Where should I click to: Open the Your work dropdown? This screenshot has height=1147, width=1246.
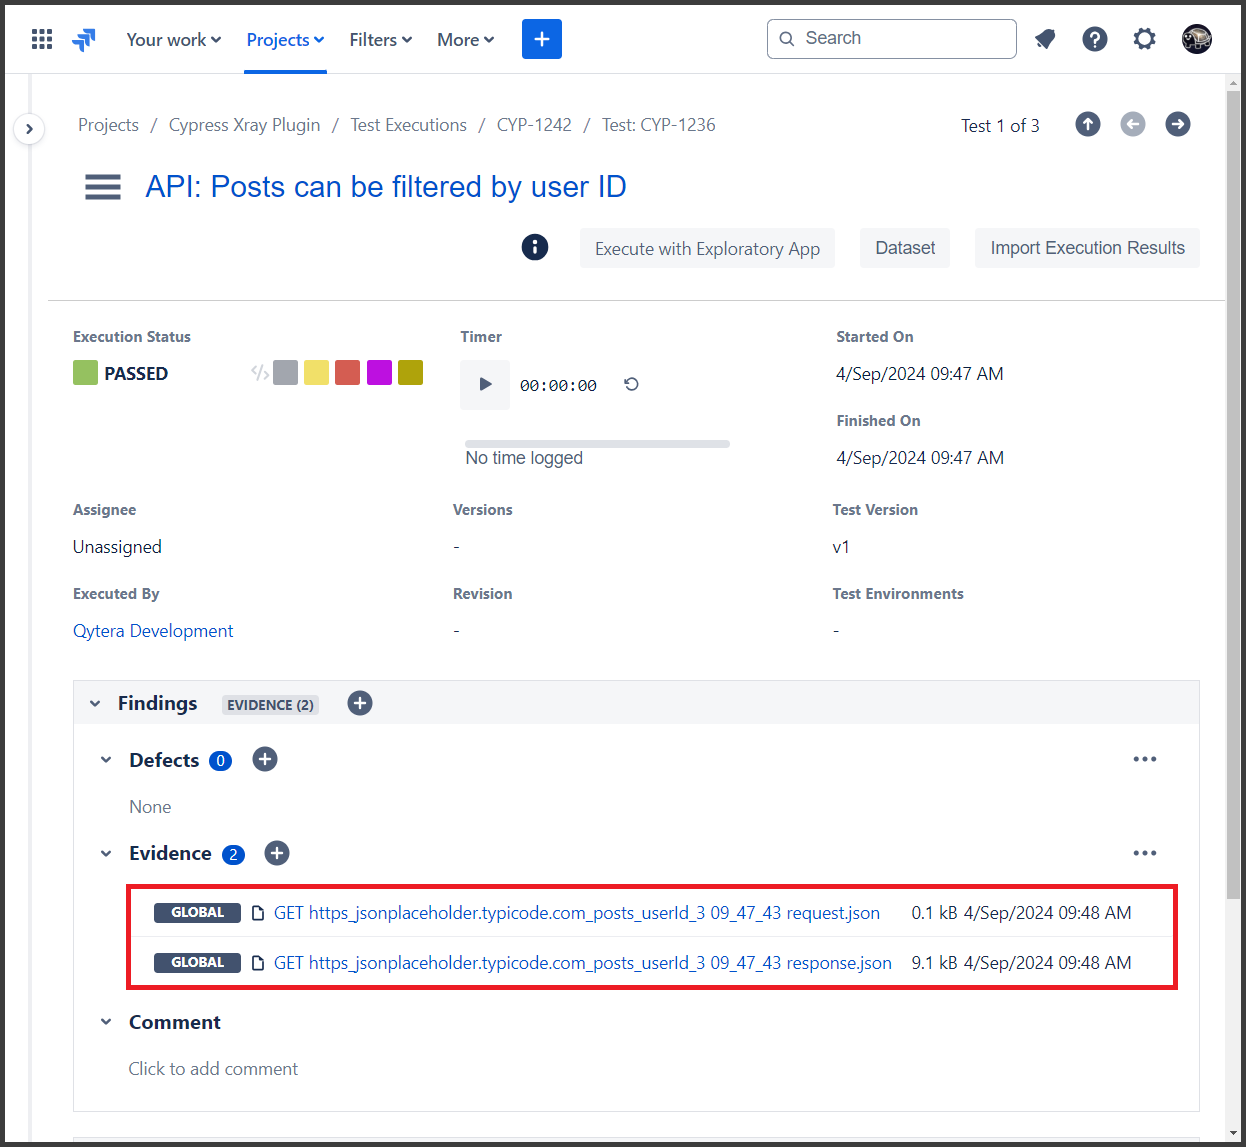click(173, 40)
